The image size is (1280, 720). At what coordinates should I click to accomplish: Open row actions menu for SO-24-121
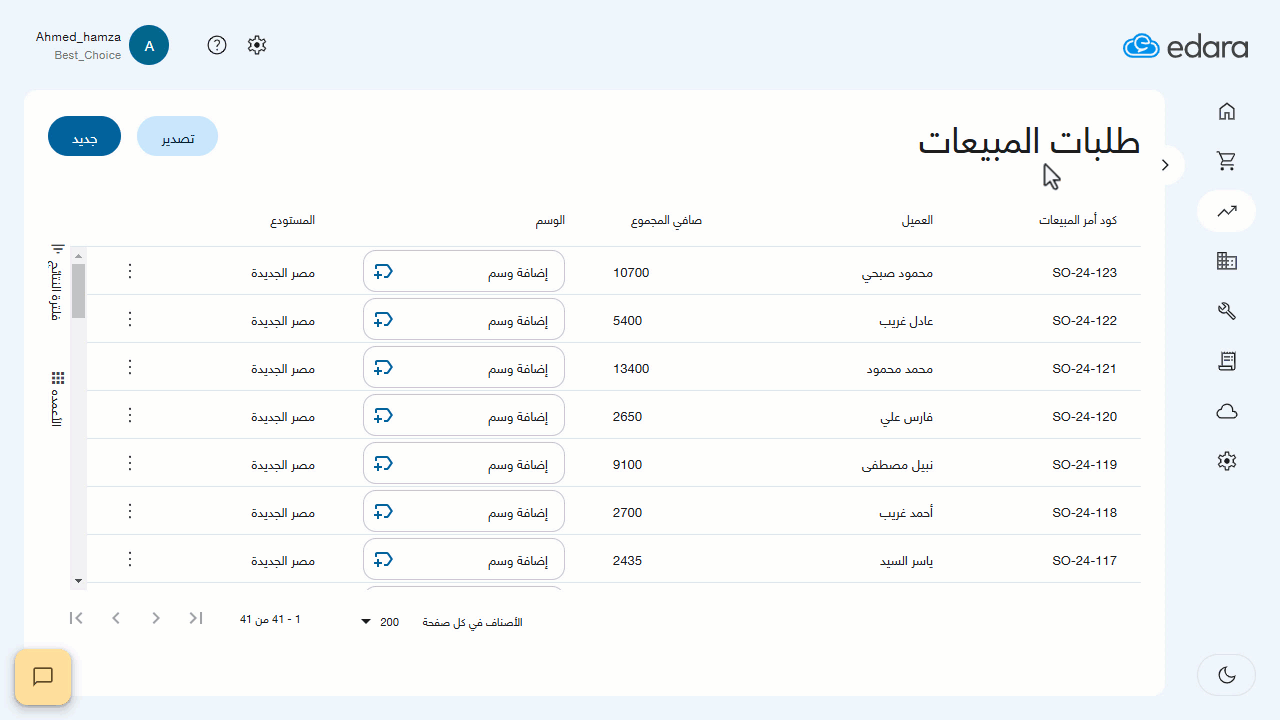(129, 367)
